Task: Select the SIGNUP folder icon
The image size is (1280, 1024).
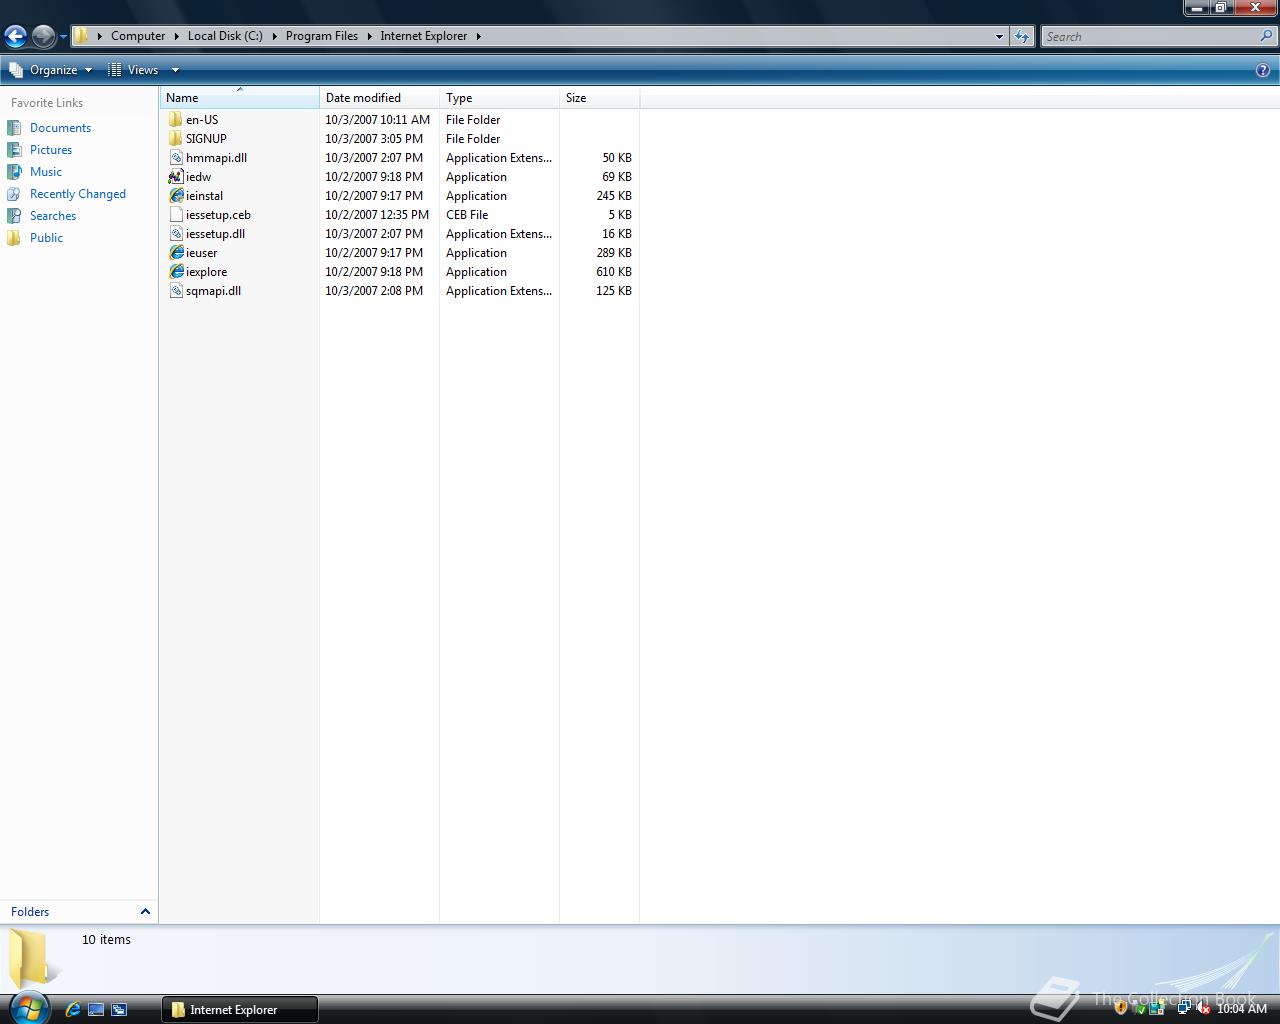Action: pyautogui.click(x=176, y=139)
